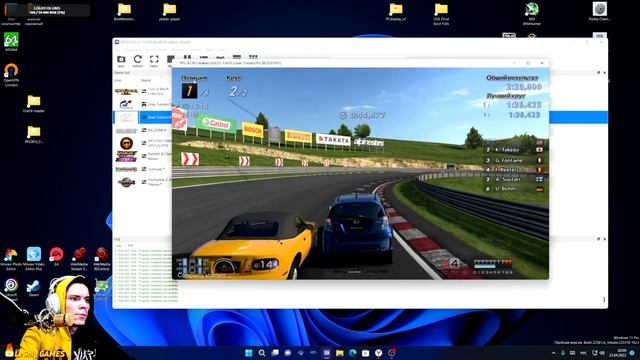Open the USB Drive Boot Files folder
This screenshot has height=360, width=640.
pyautogui.click(x=441, y=14)
